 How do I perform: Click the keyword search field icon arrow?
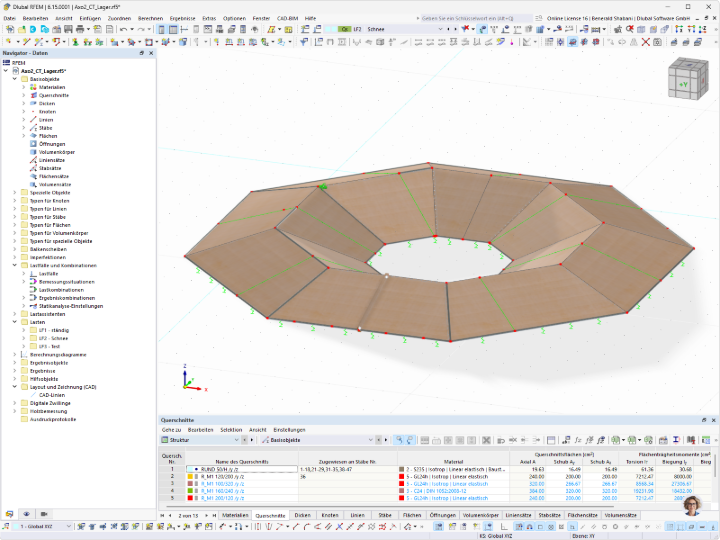tap(418, 18)
